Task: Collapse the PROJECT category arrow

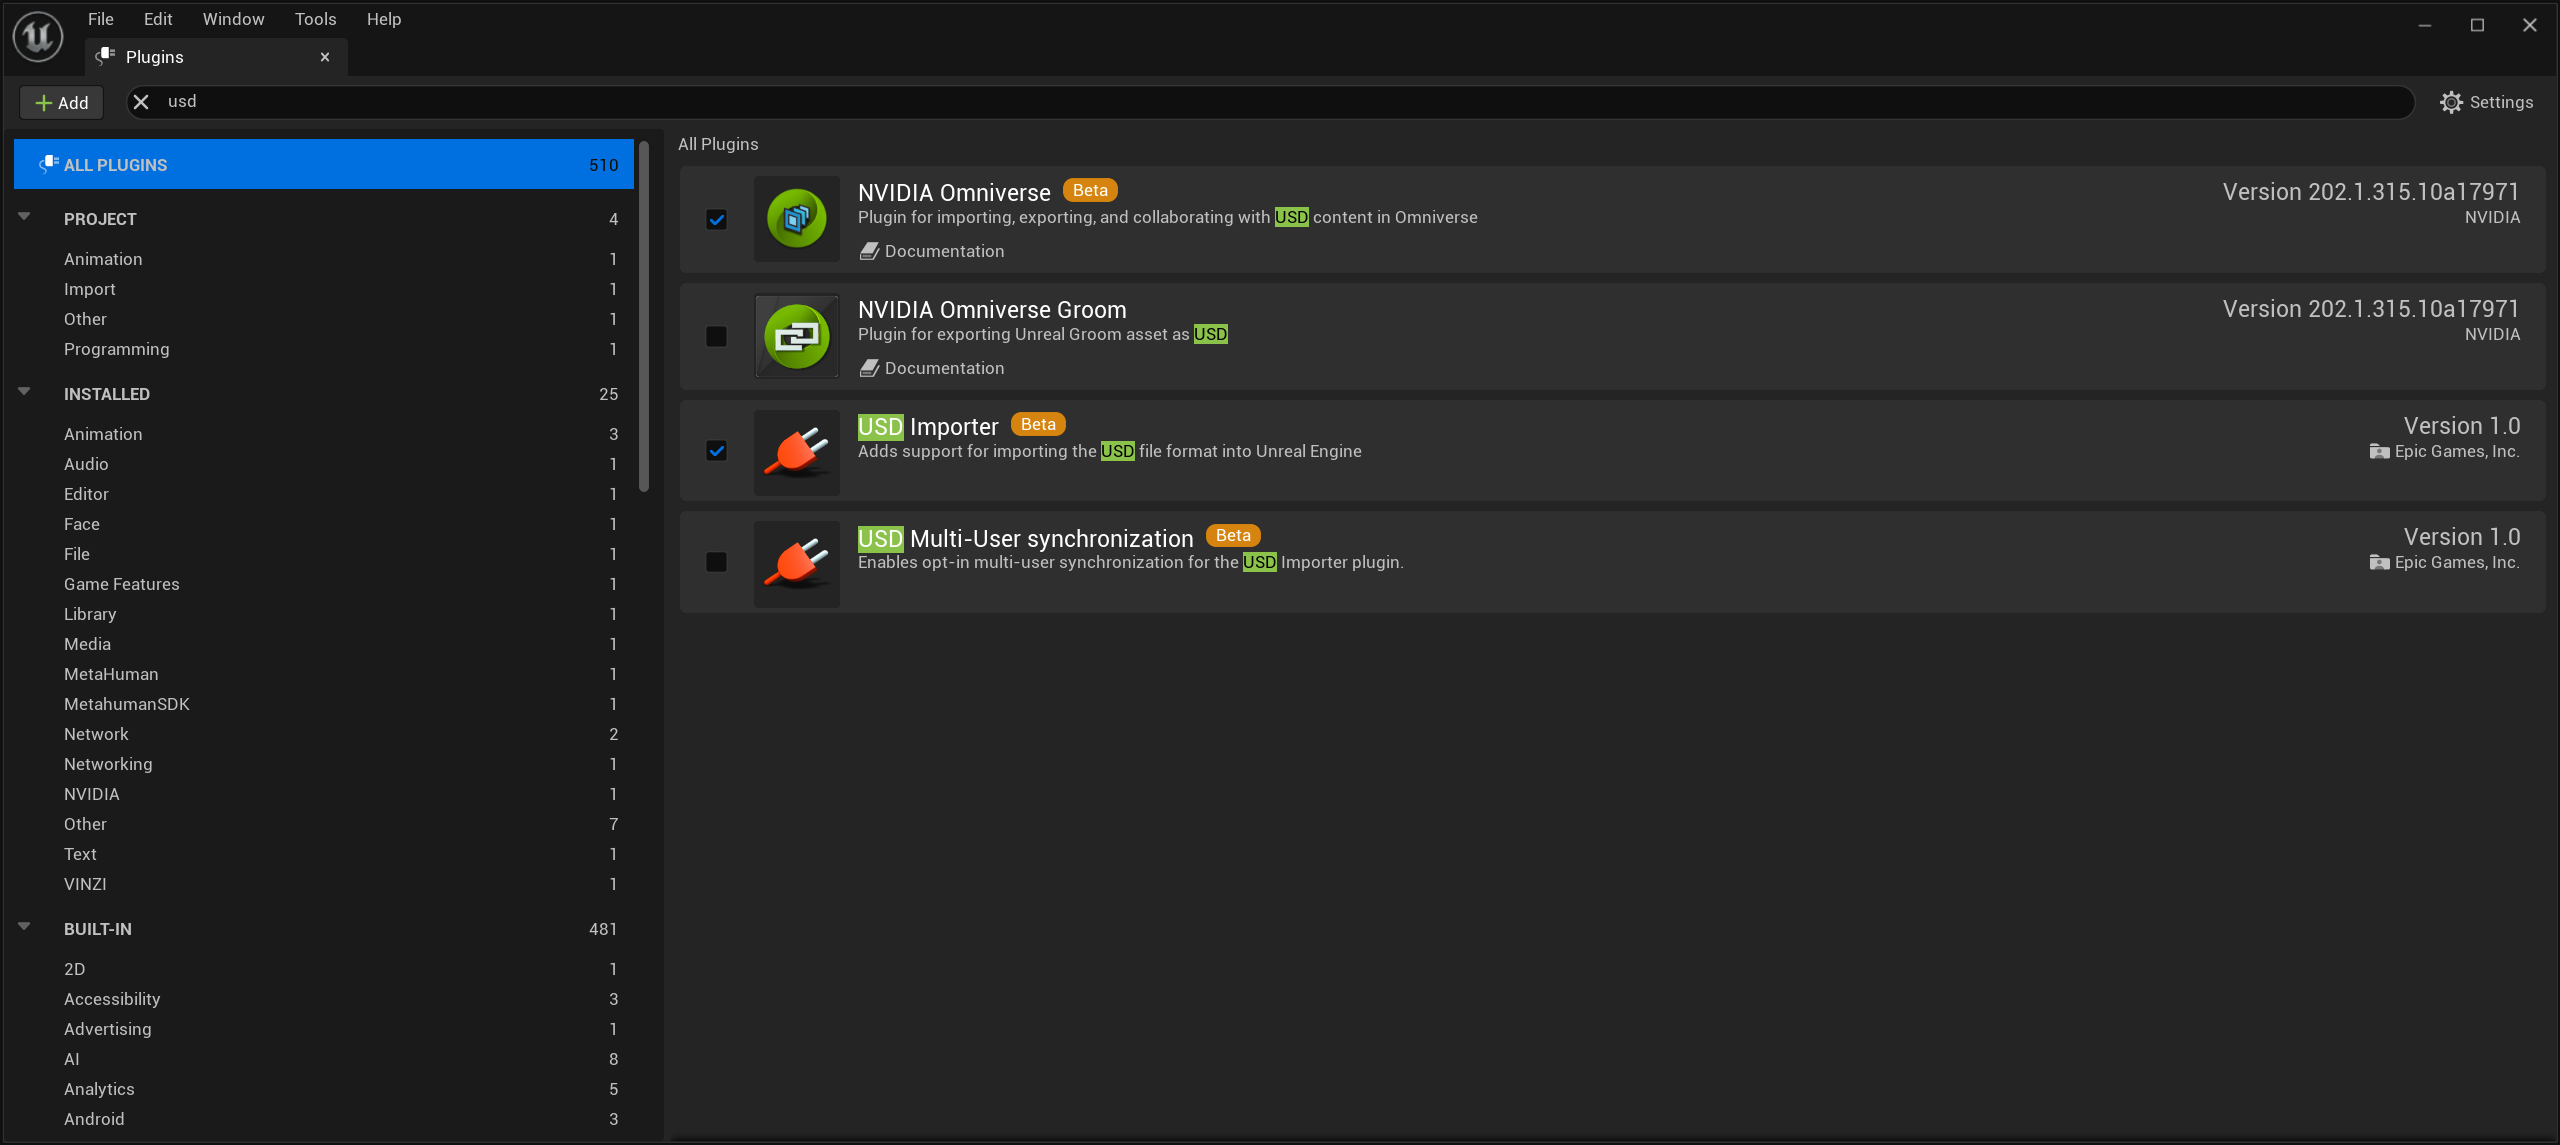Action: (24, 216)
